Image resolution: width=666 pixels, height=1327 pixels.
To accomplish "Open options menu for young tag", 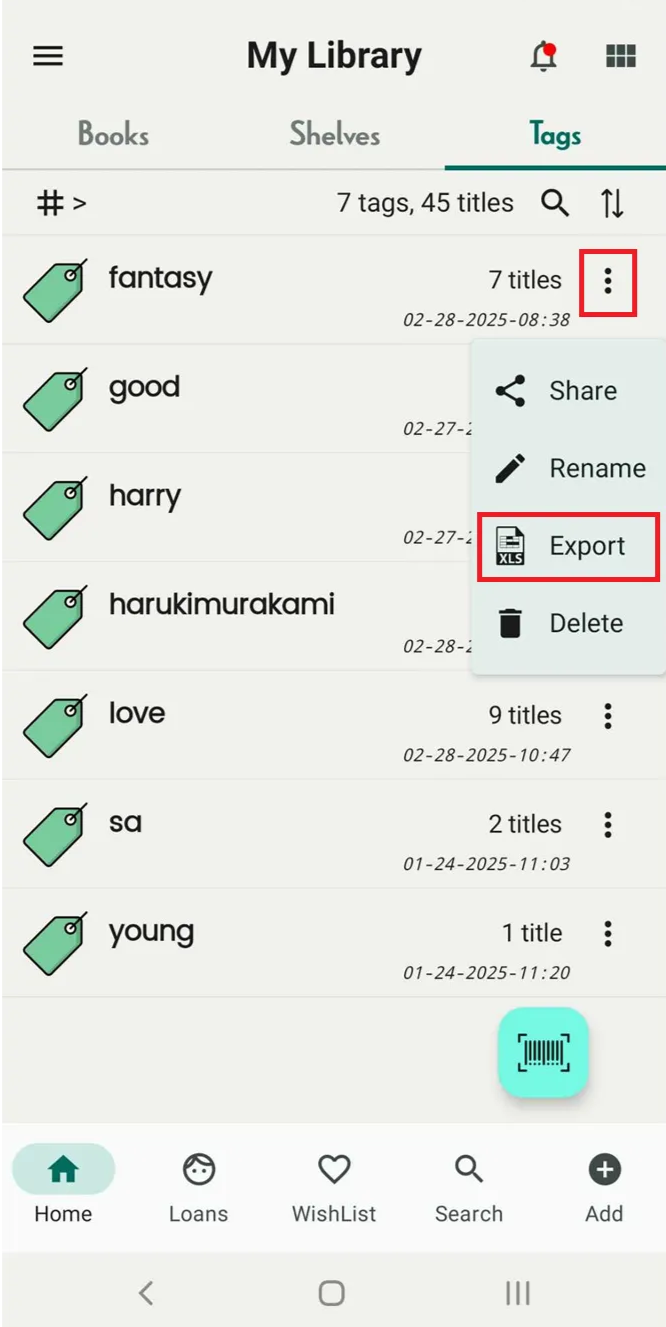I will 607,934.
